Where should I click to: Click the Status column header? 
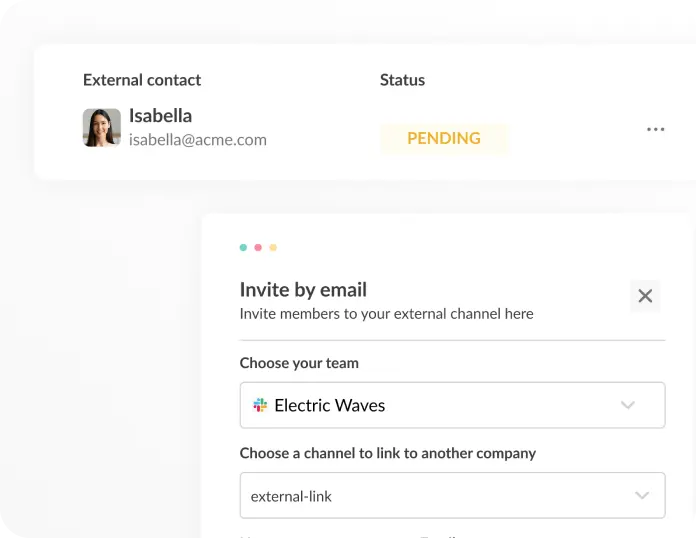pyautogui.click(x=402, y=80)
